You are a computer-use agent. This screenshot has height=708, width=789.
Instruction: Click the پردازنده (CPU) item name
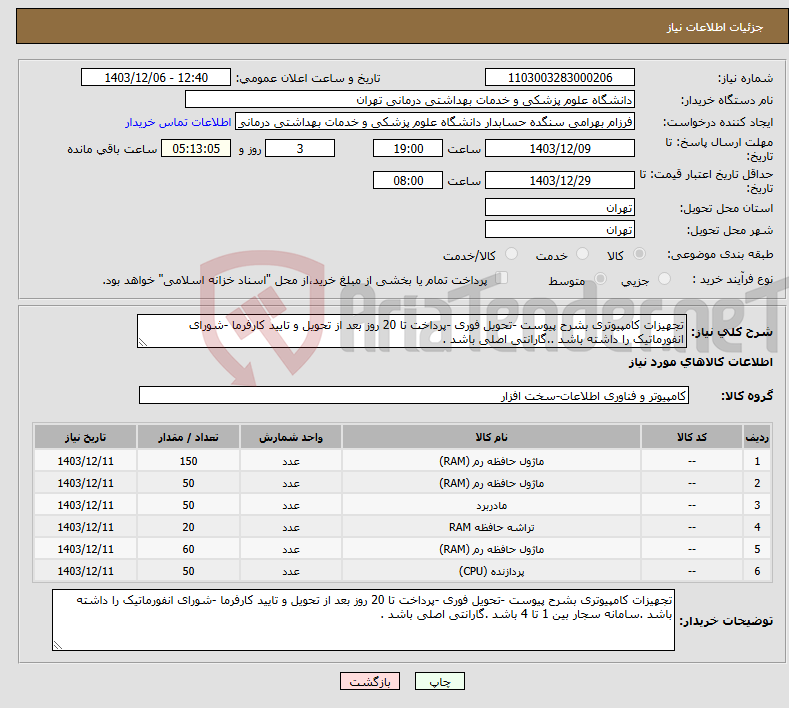(x=491, y=571)
